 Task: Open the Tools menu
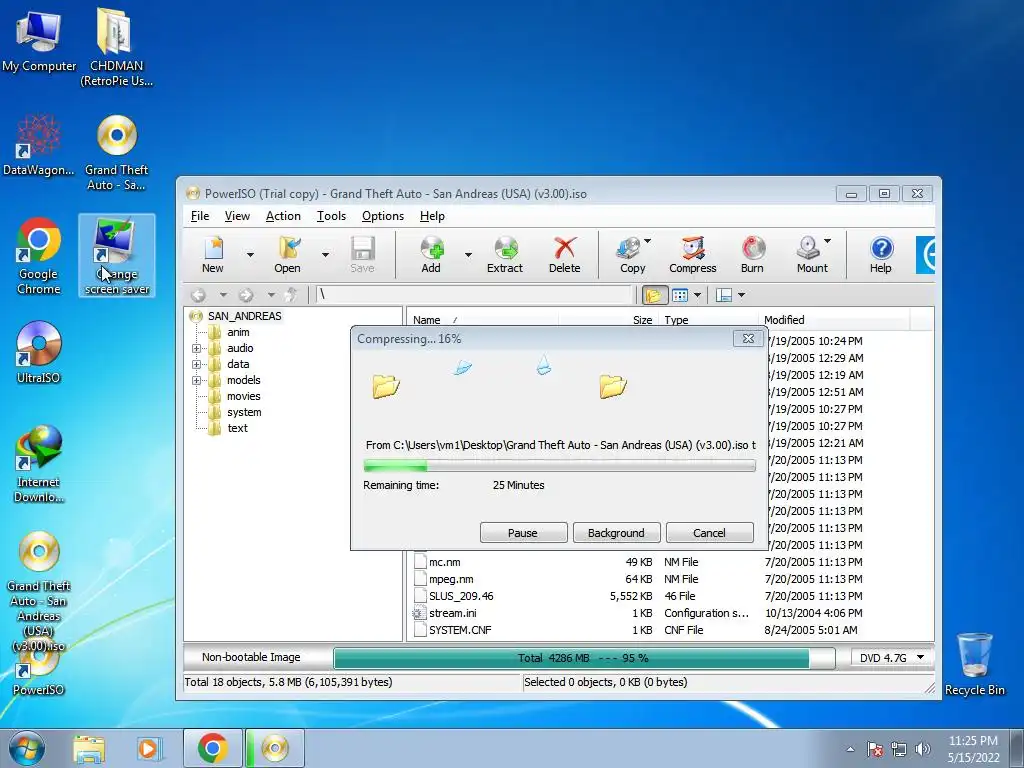coord(331,216)
